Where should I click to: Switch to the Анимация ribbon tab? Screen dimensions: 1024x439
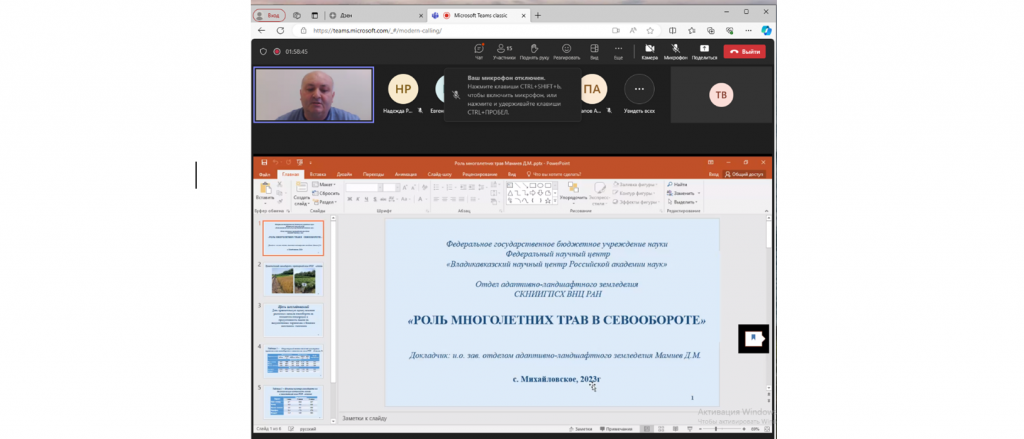coord(406,174)
